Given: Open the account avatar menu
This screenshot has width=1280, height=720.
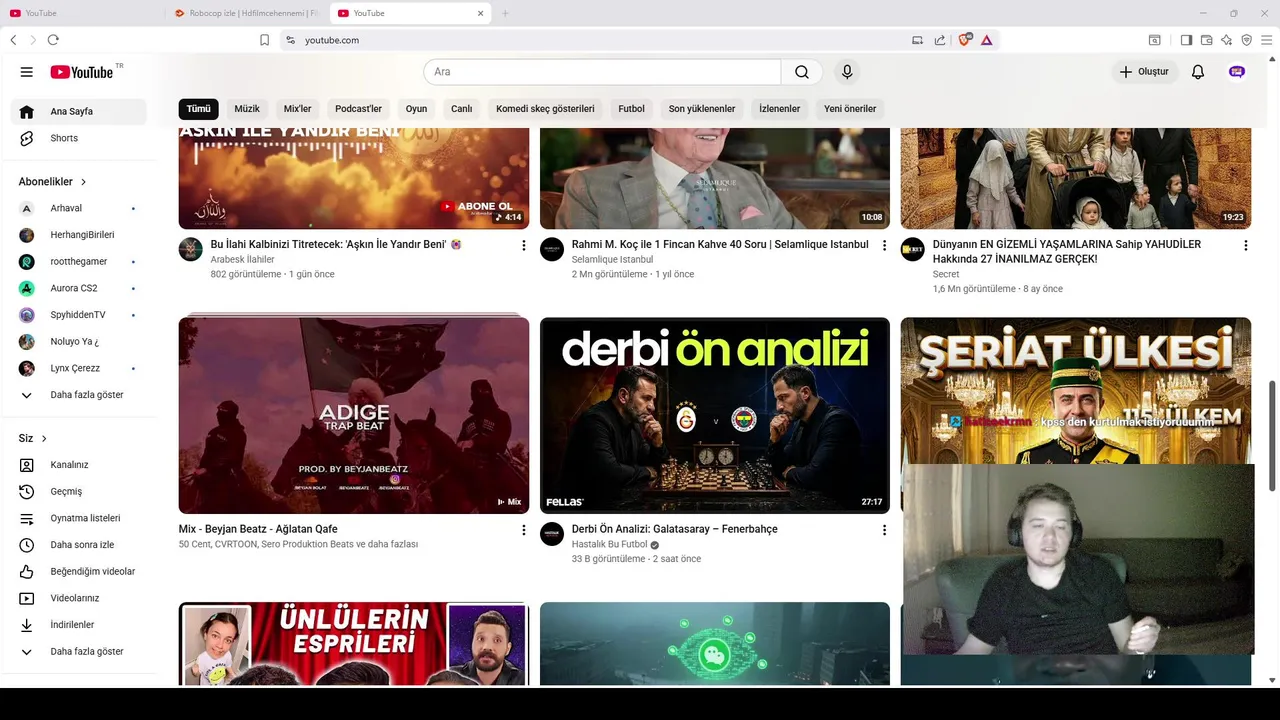Looking at the screenshot, I should (1237, 72).
